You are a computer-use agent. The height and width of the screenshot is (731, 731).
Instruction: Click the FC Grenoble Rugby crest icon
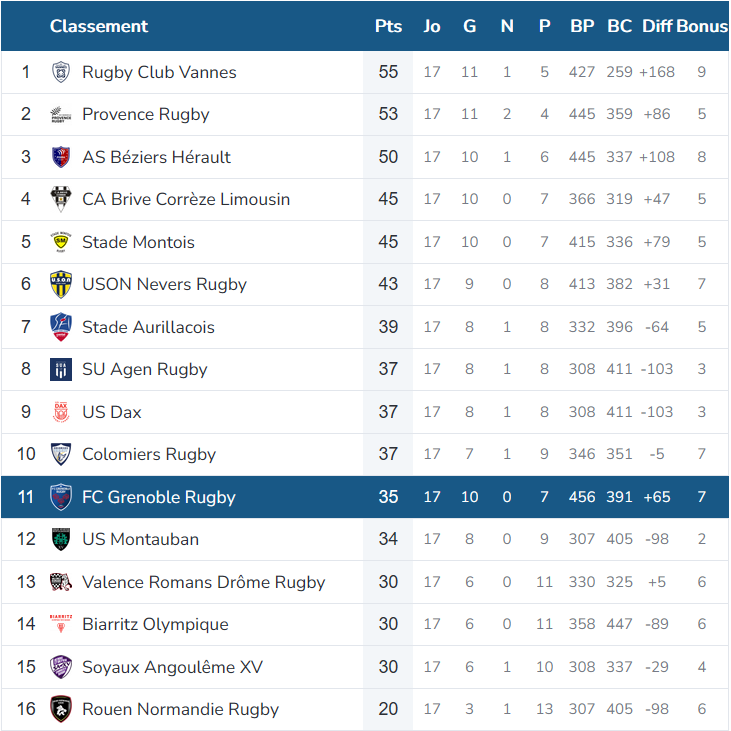[x=61, y=497]
